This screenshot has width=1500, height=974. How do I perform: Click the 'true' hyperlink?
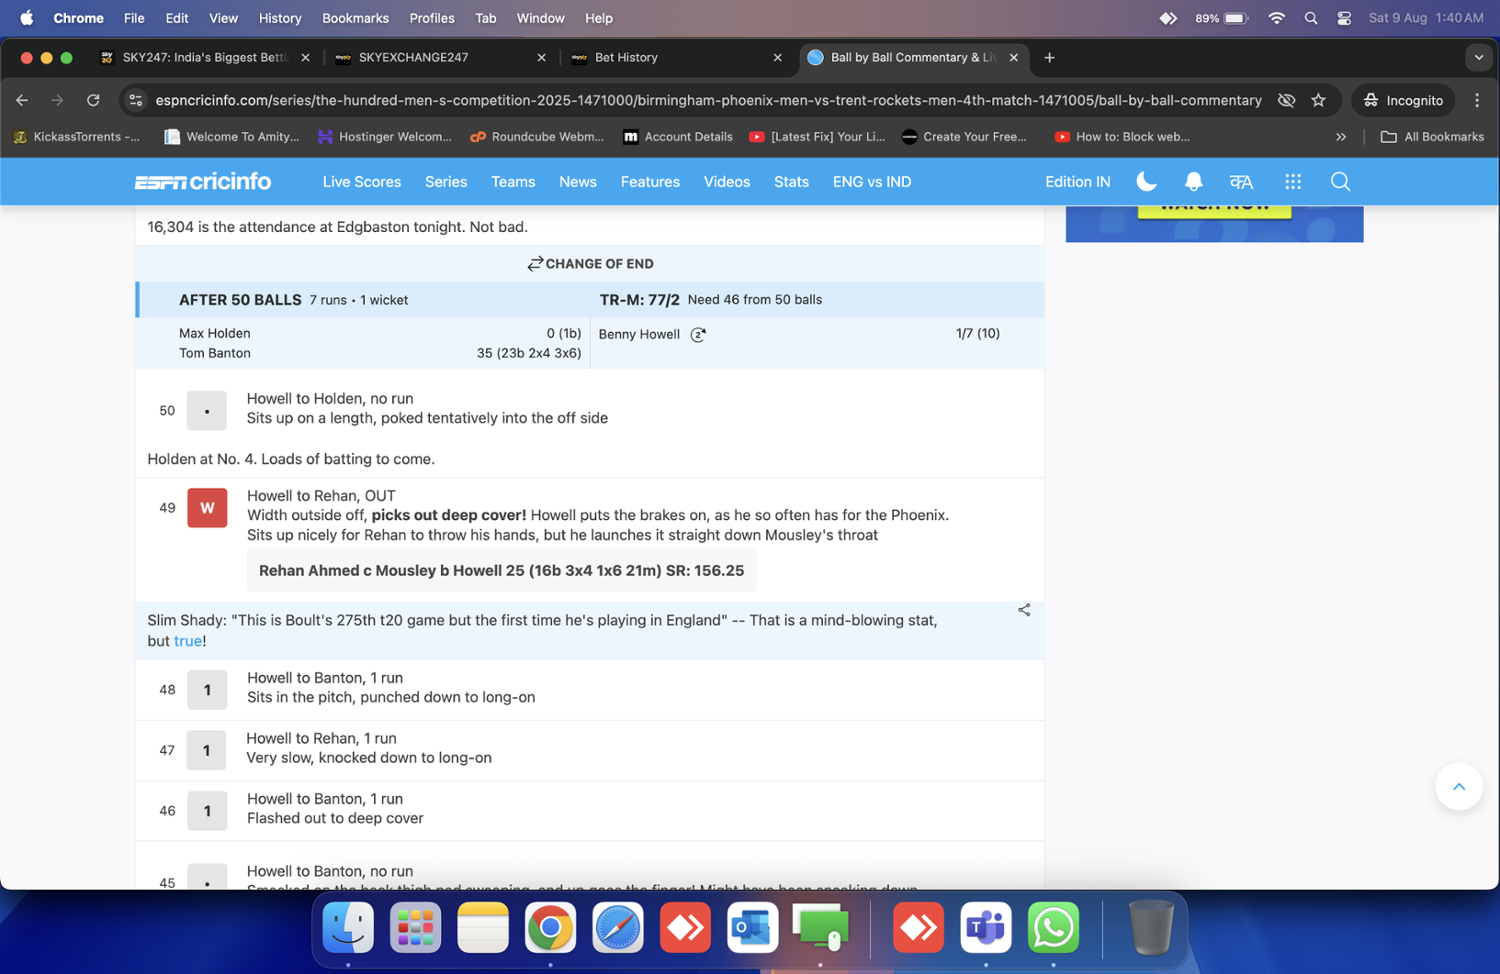click(x=187, y=641)
